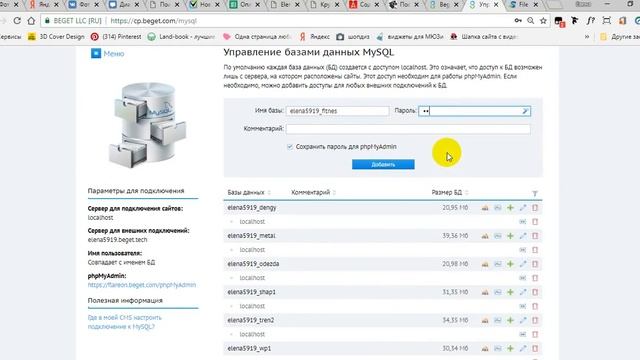Click the blue 'Добавить' button
Image resolution: width=640 pixels, height=360 pixels.
tap(383, 164)
